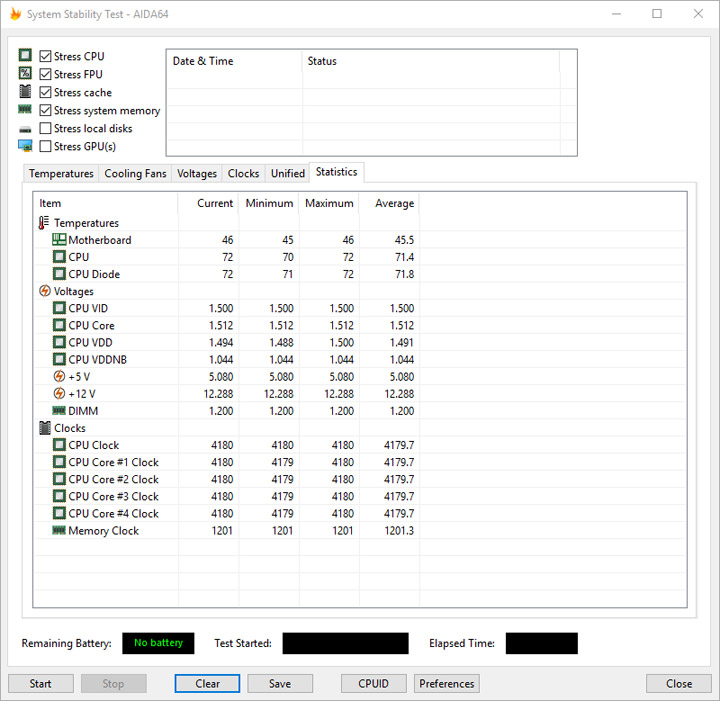Select the CPU Core #2 Clock row label
Image resolution: width=720 pixels, height=701 pixels.
click(113, 479)
